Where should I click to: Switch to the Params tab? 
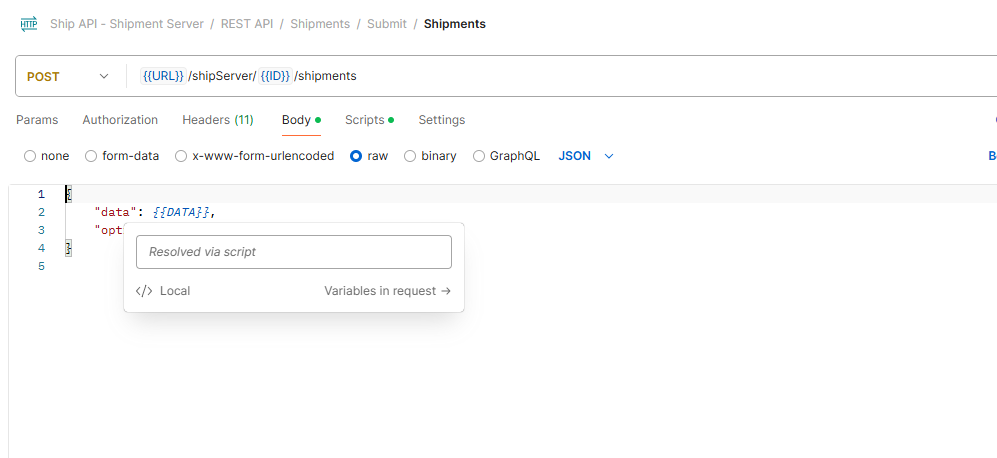pyautogui.click(x=37, y=120)
